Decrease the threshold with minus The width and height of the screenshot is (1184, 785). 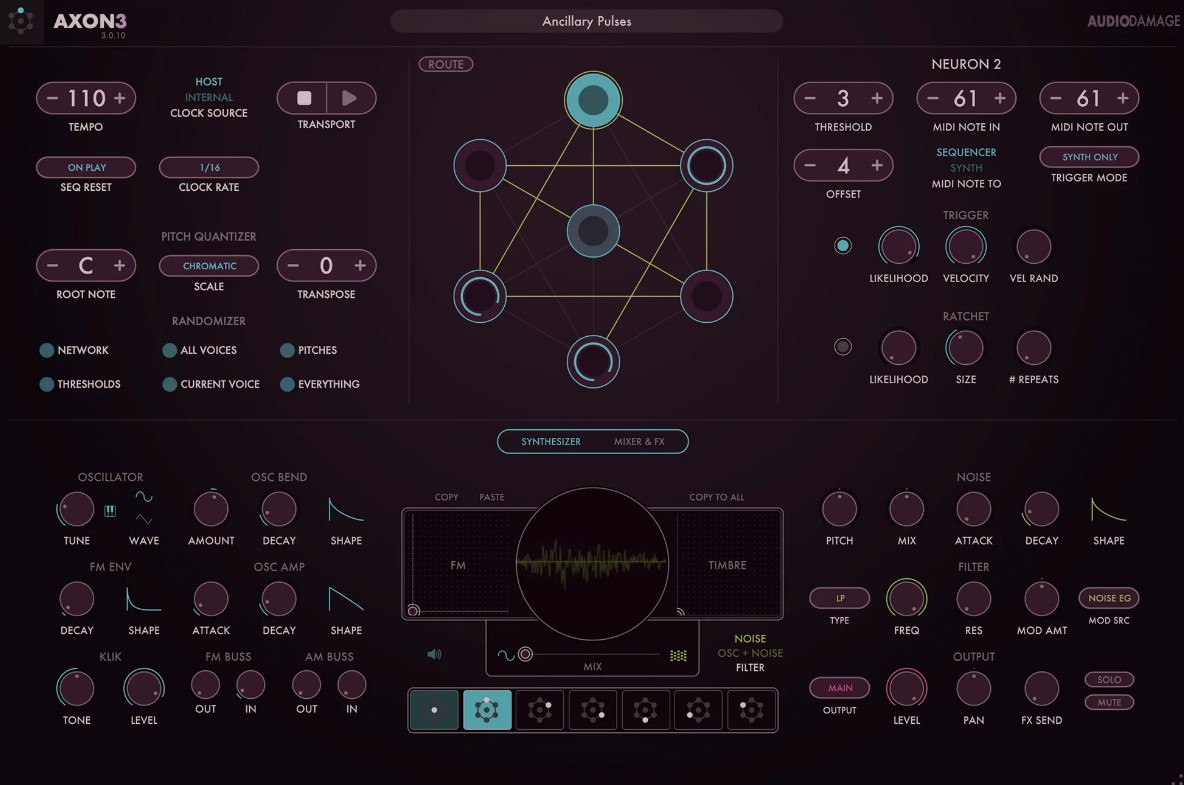tap(810, 98)
